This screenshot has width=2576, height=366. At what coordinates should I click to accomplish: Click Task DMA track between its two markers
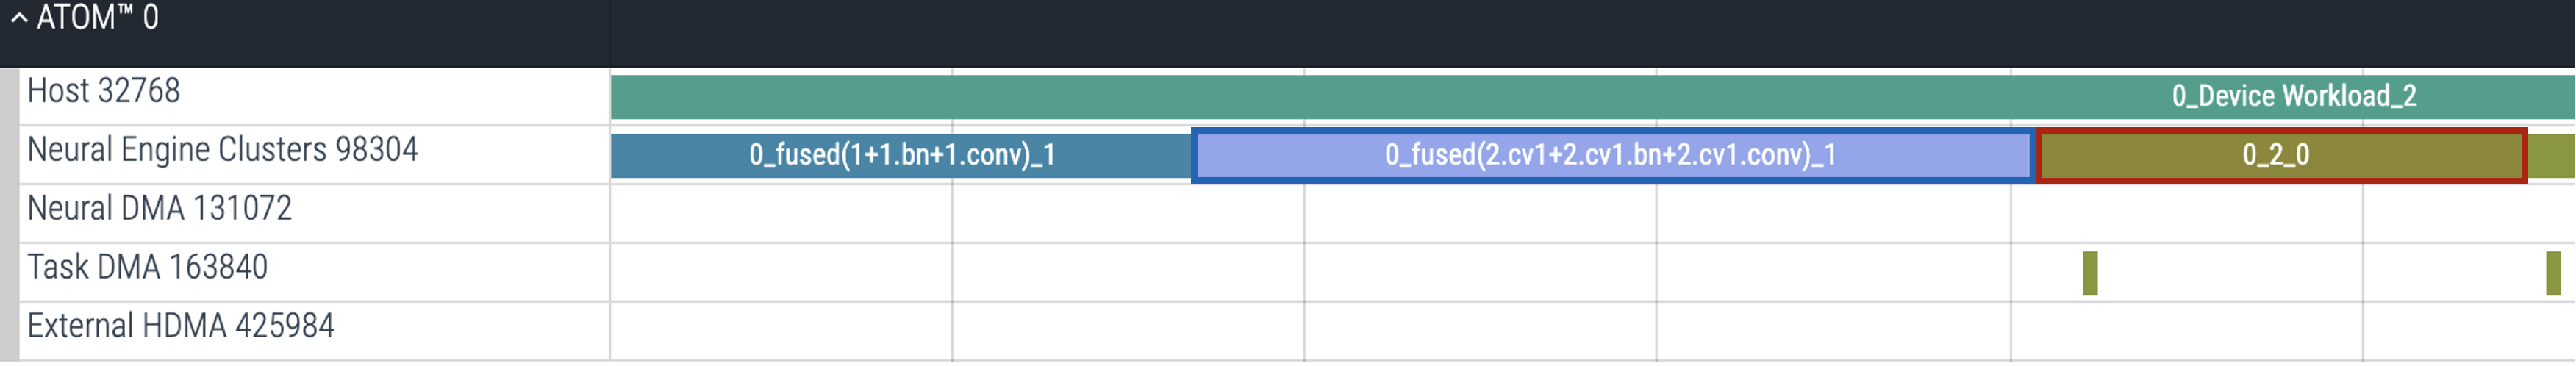2320,273
